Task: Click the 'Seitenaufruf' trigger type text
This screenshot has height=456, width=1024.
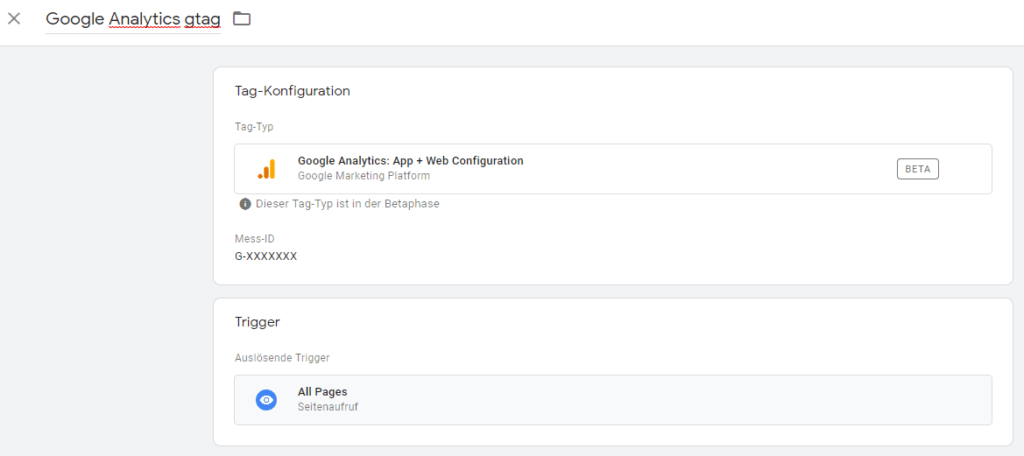Action: pos(328,407)
